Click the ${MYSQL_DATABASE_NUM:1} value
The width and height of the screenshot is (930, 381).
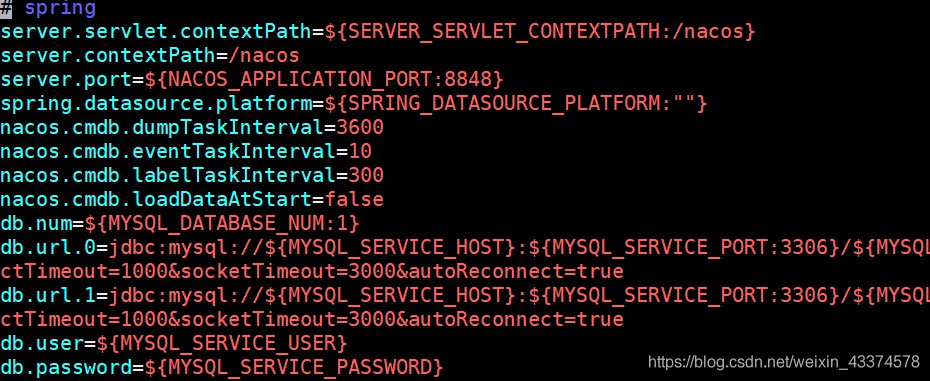point(222,223)
